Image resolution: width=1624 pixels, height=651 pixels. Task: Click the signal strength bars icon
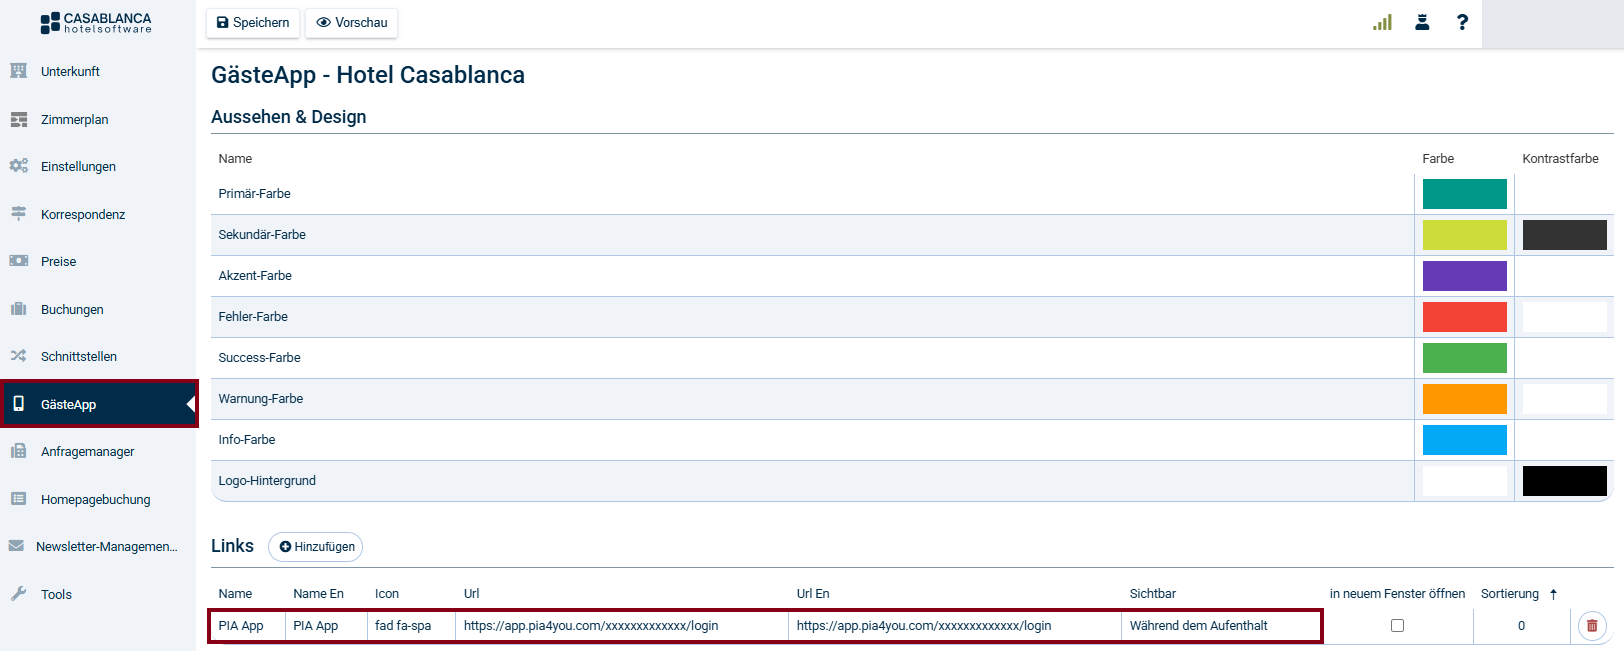point(1382,22)
